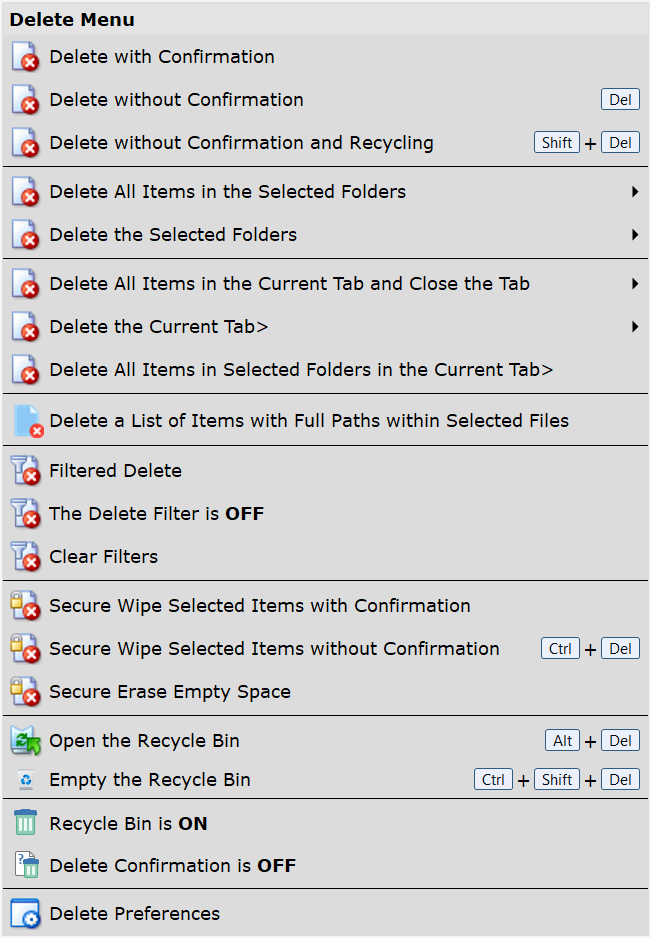Viewport: 651px width, 938px height.
Task: Click the Filtered Delete funnel icon
Action: pos(26,471)
